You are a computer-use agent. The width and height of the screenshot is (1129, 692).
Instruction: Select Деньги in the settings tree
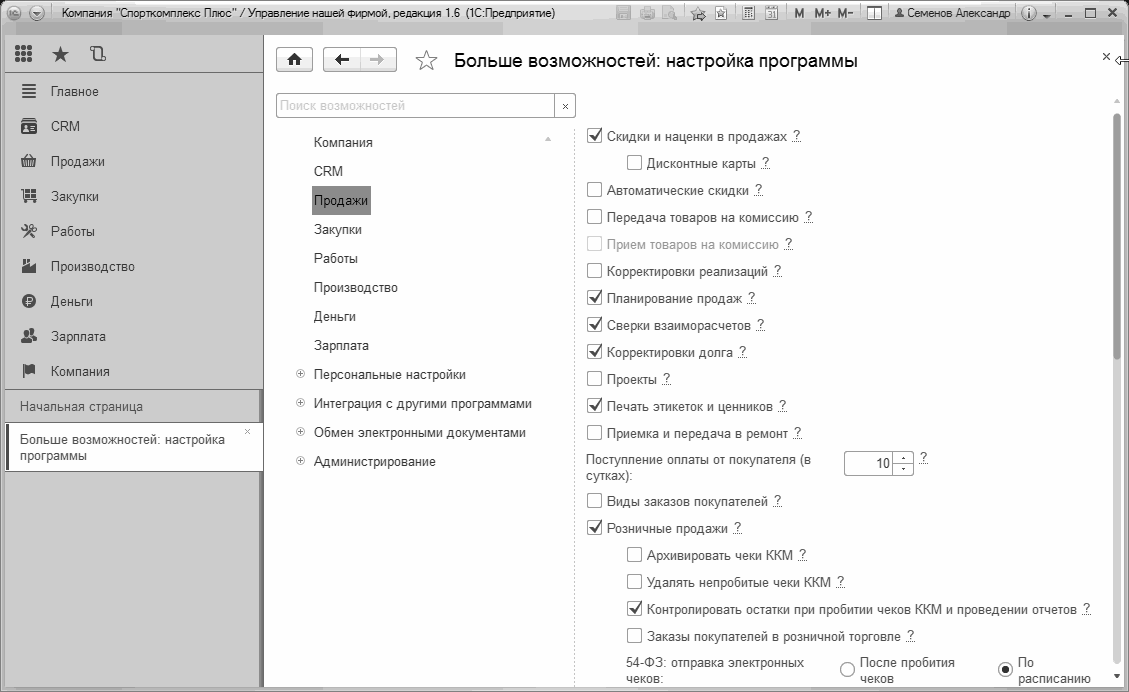(x=335, y=316)
